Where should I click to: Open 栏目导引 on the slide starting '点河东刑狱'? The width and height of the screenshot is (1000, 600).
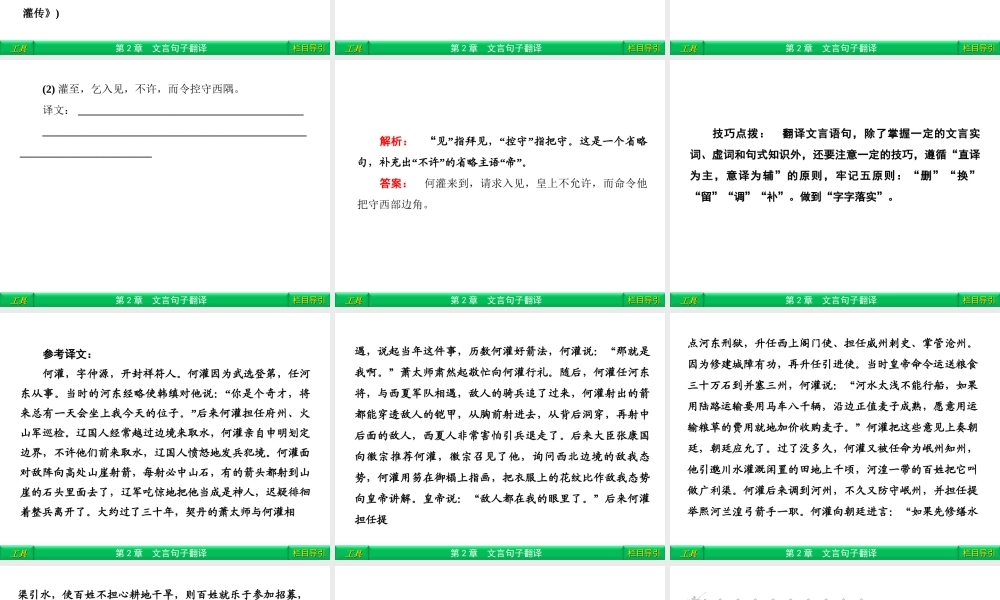[x=978, y=553]
